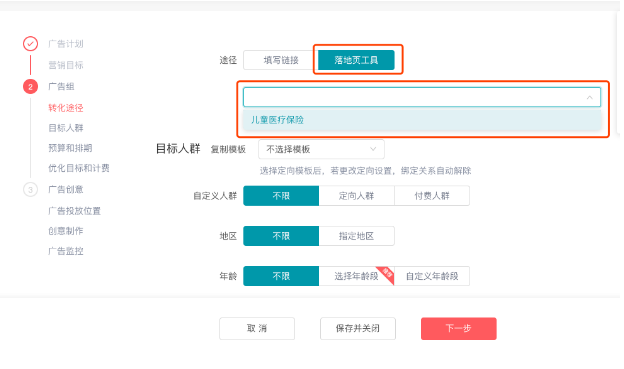Set 自定义人群 to 不限

(x=281, y=196)
